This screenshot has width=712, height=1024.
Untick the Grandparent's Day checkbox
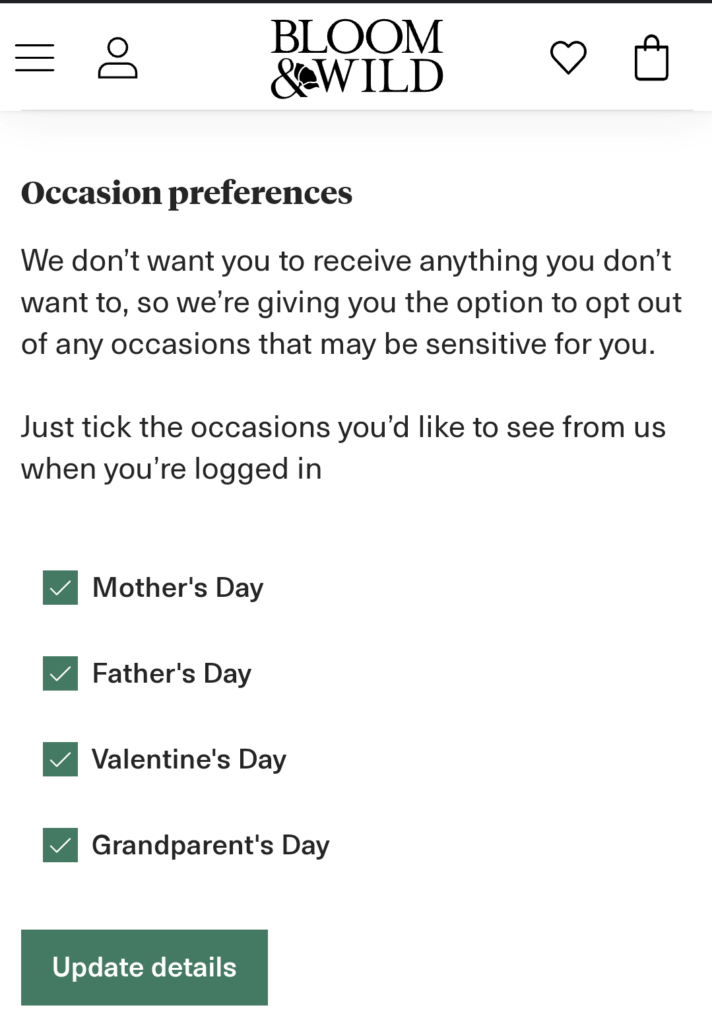pyautogui.click(x=59, y=845)
